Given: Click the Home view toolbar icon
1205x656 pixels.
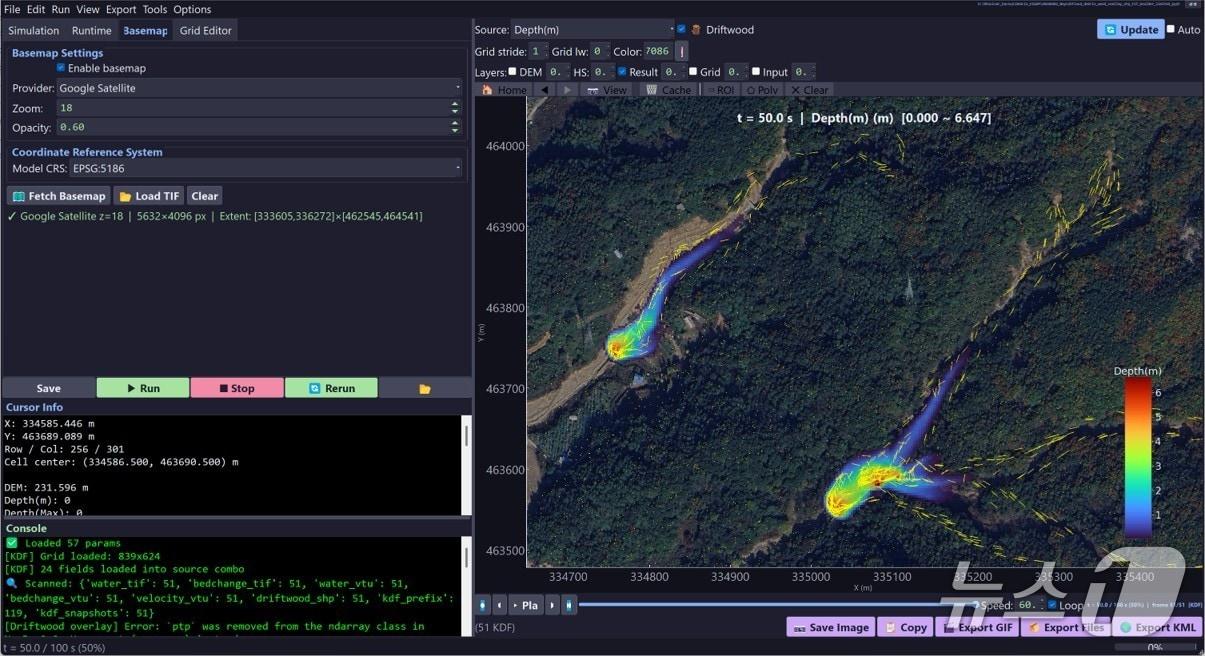Looking at the screenshot, I should (505, 90).
